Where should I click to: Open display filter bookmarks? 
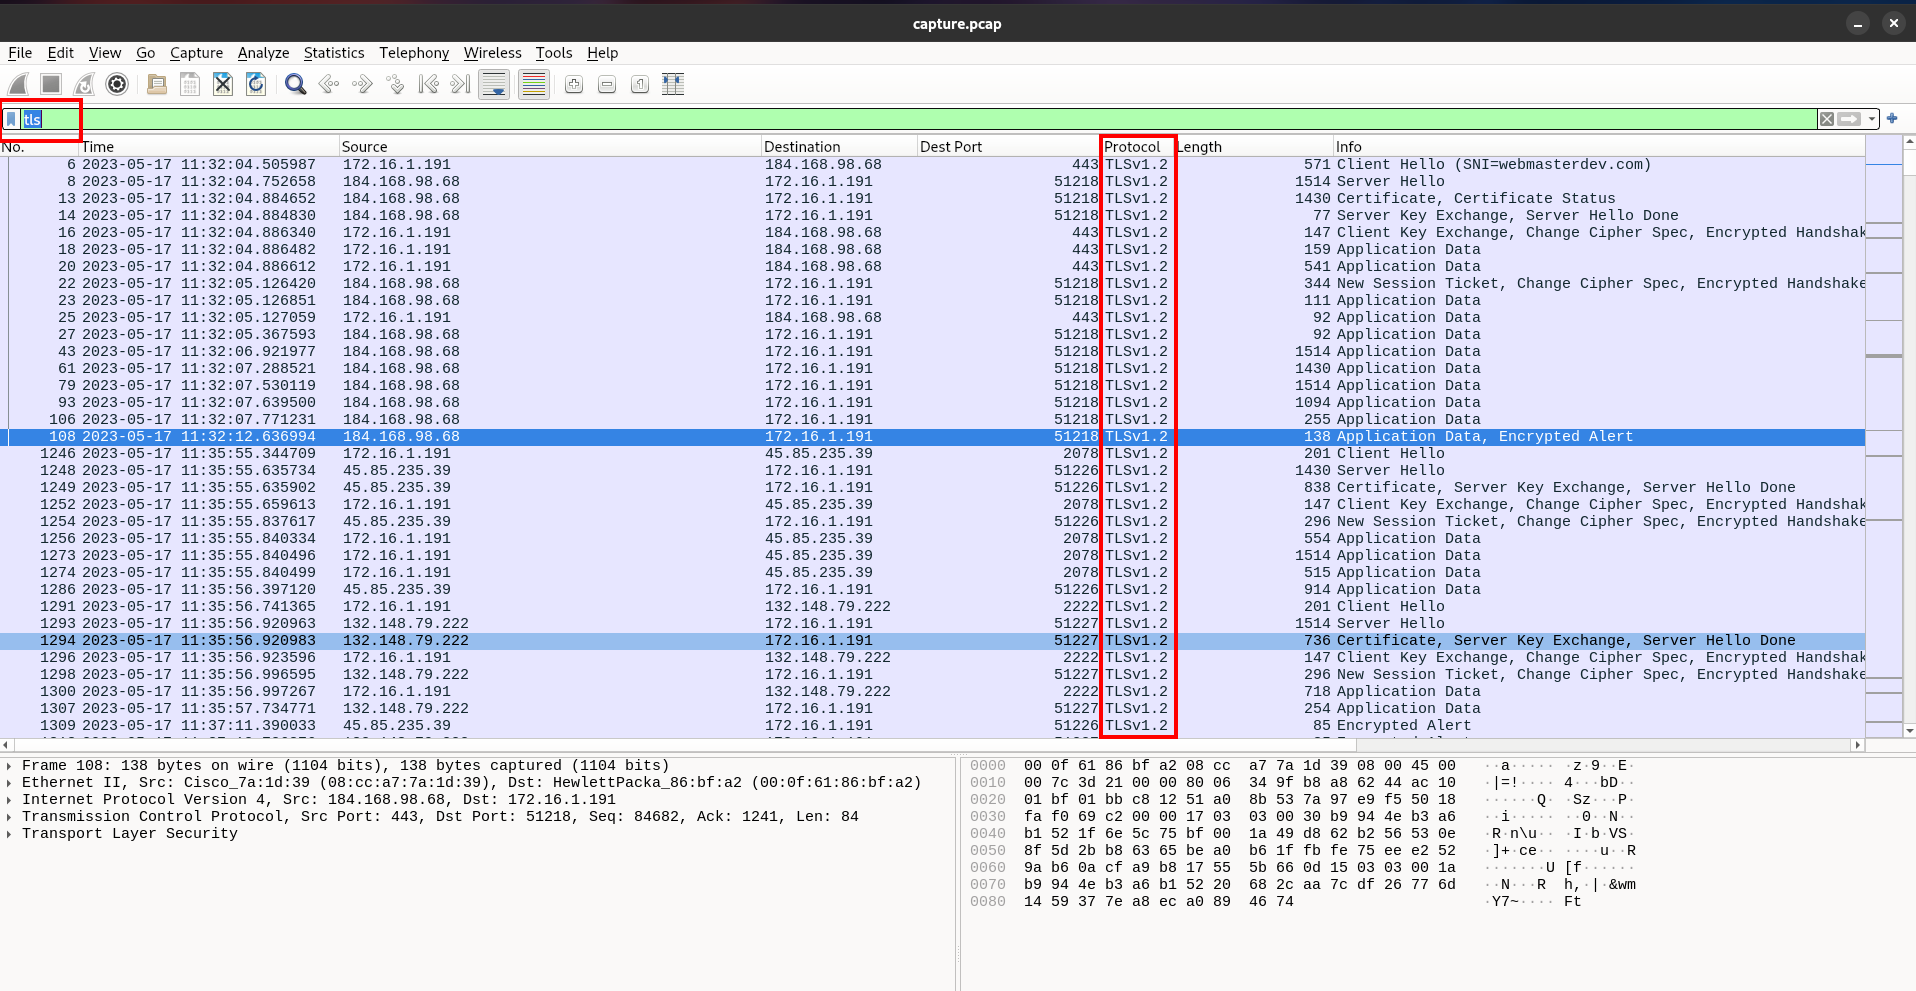[x=12, y=119]
